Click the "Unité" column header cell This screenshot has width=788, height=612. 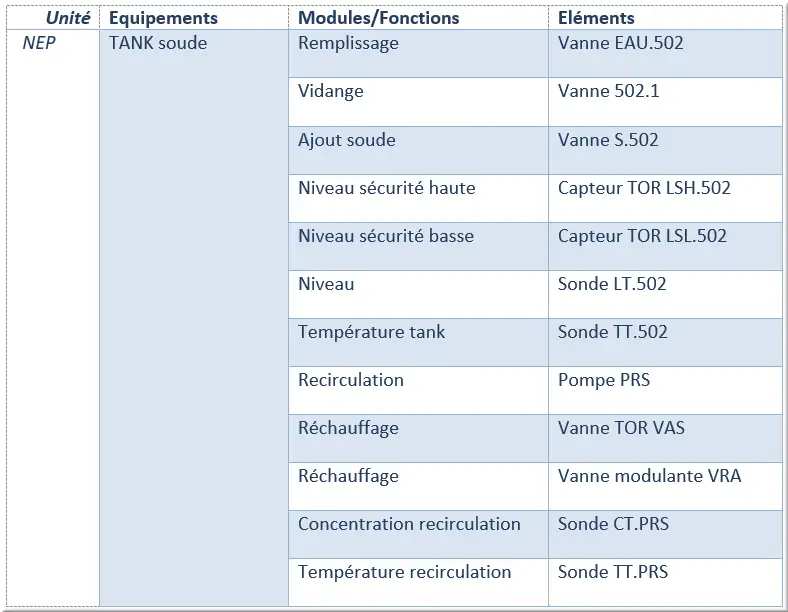[x=67, y=18]
